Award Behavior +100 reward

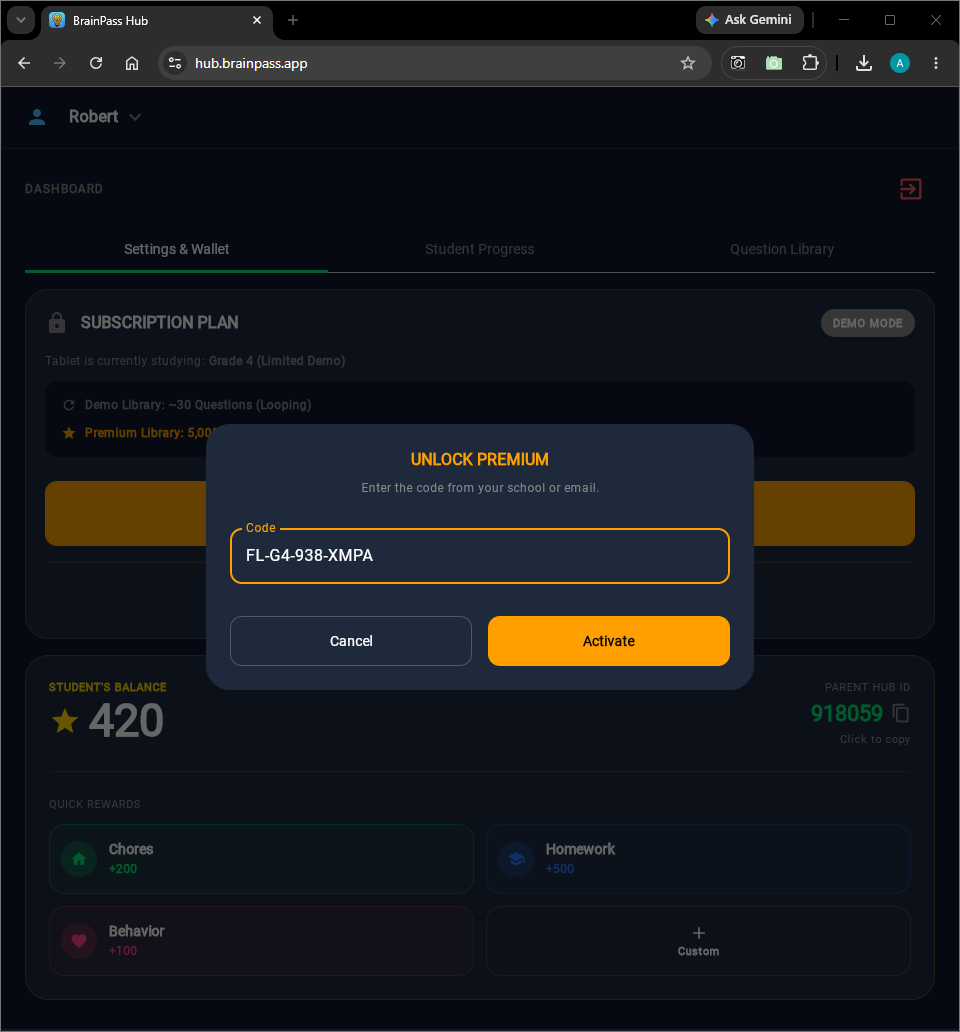pos(261,941)
